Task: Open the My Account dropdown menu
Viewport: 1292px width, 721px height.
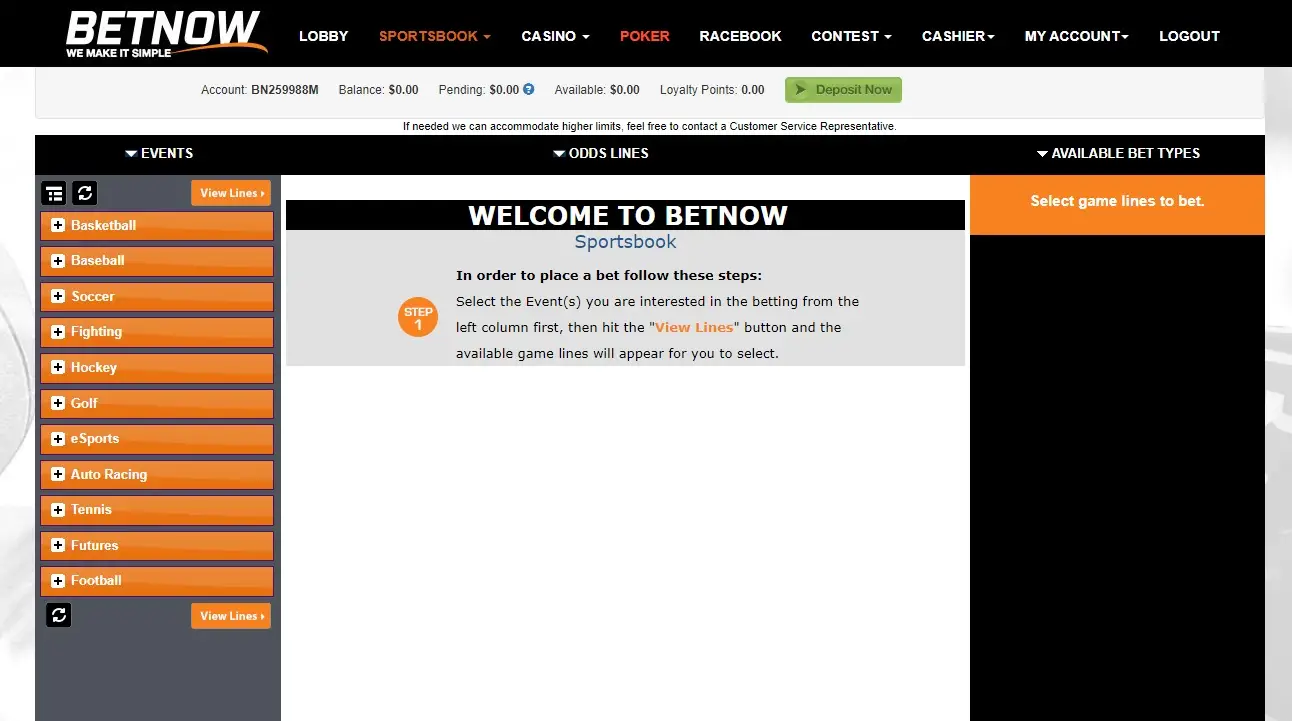Action: coord(1076,36)
